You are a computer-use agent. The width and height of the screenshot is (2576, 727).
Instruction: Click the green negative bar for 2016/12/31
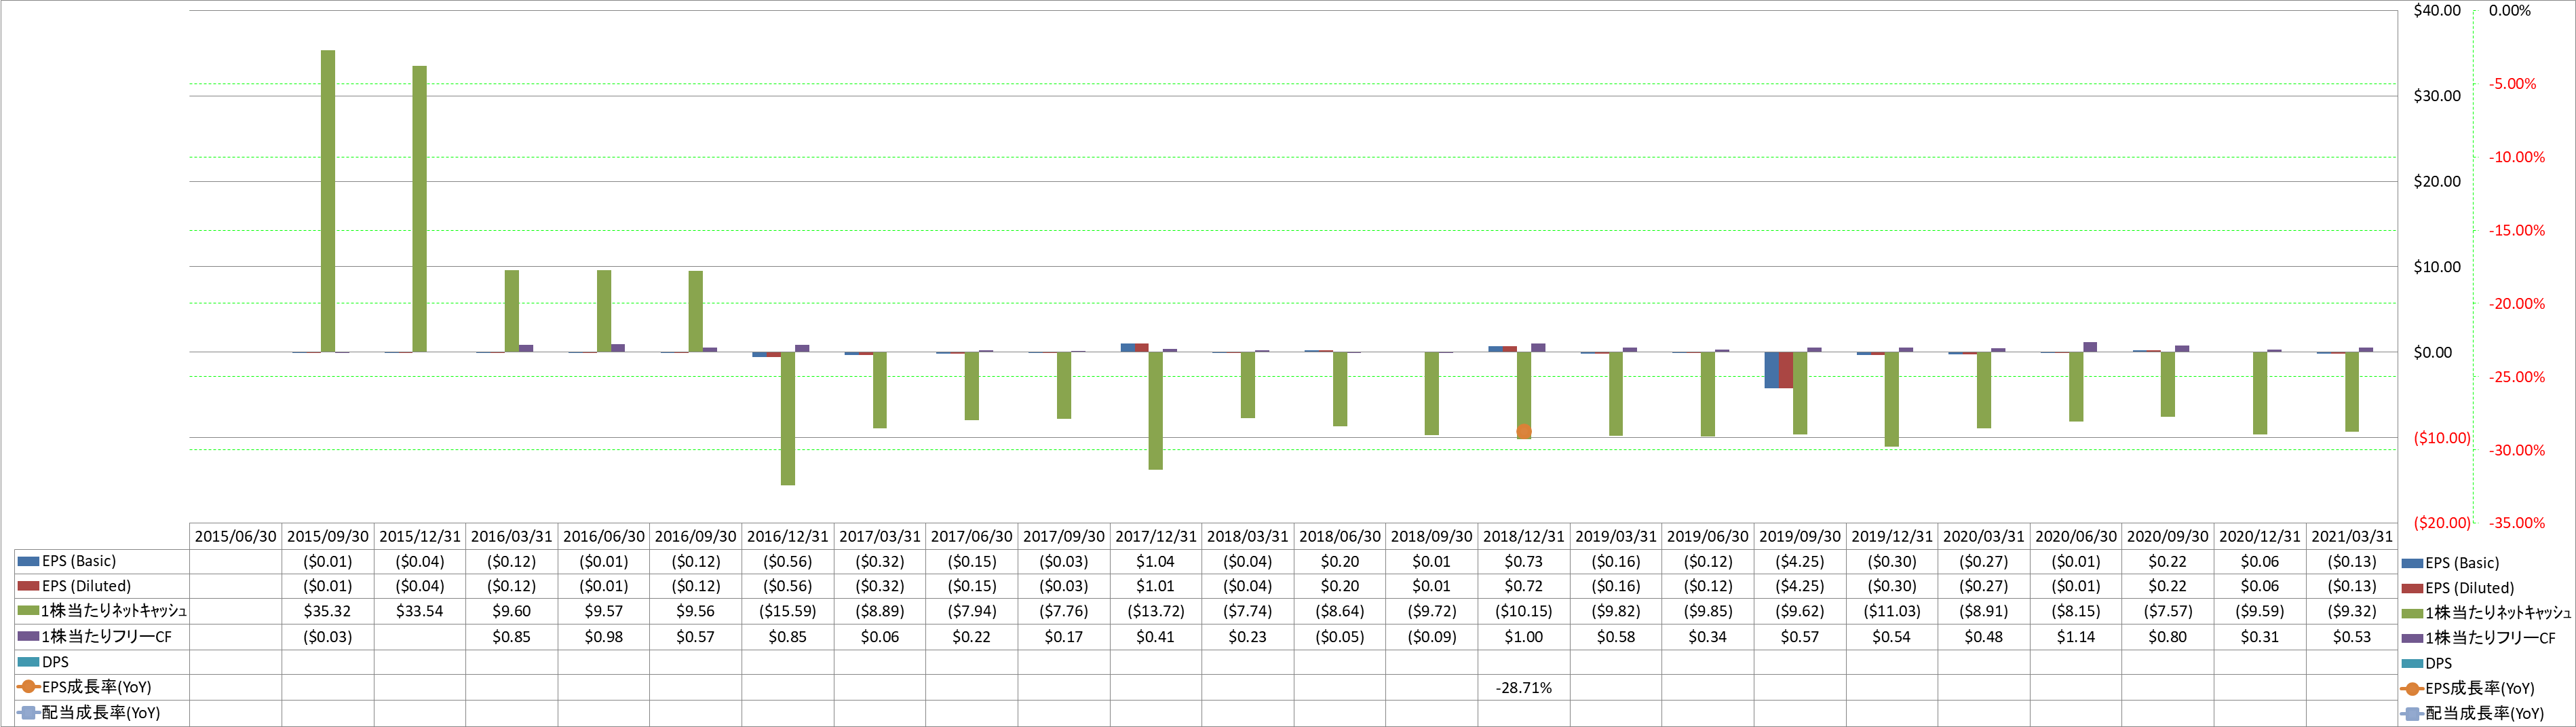point(788,419)
